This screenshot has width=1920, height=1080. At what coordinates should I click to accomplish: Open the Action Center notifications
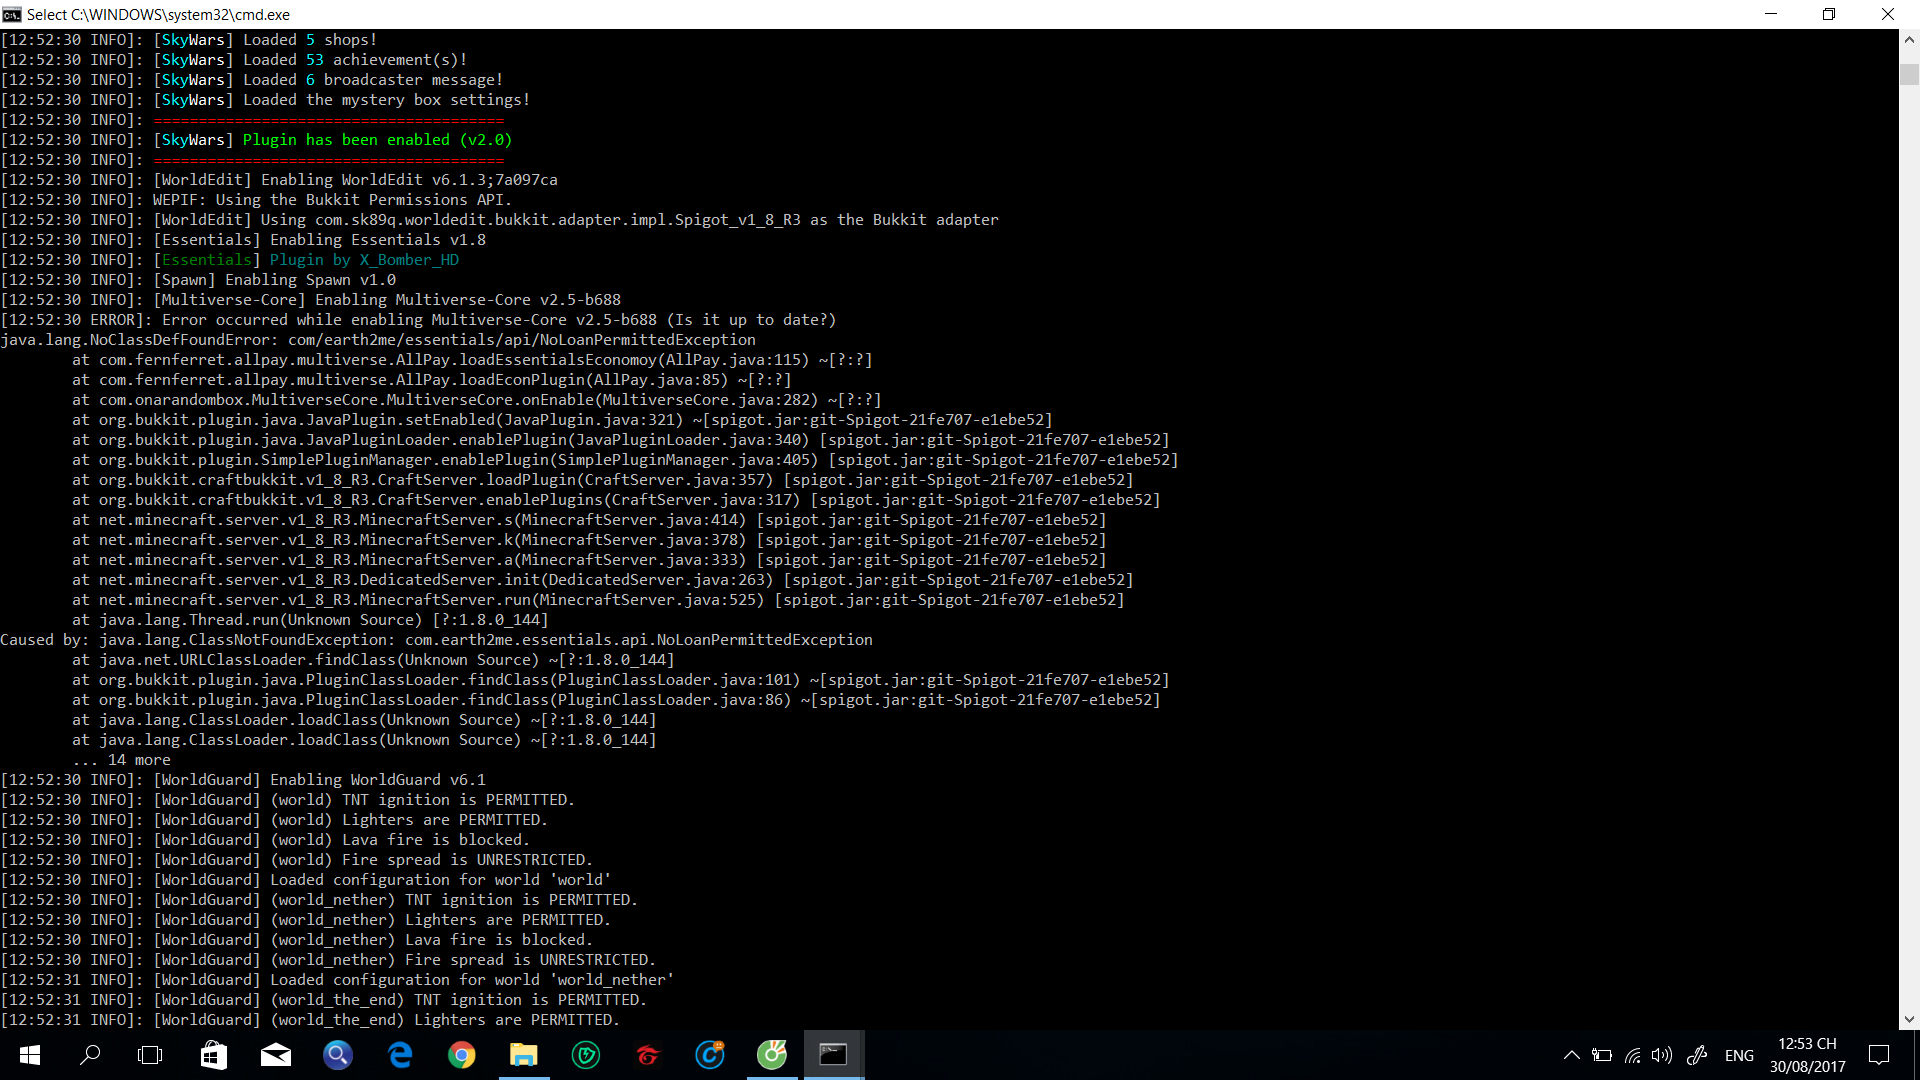(1879, 1055)
